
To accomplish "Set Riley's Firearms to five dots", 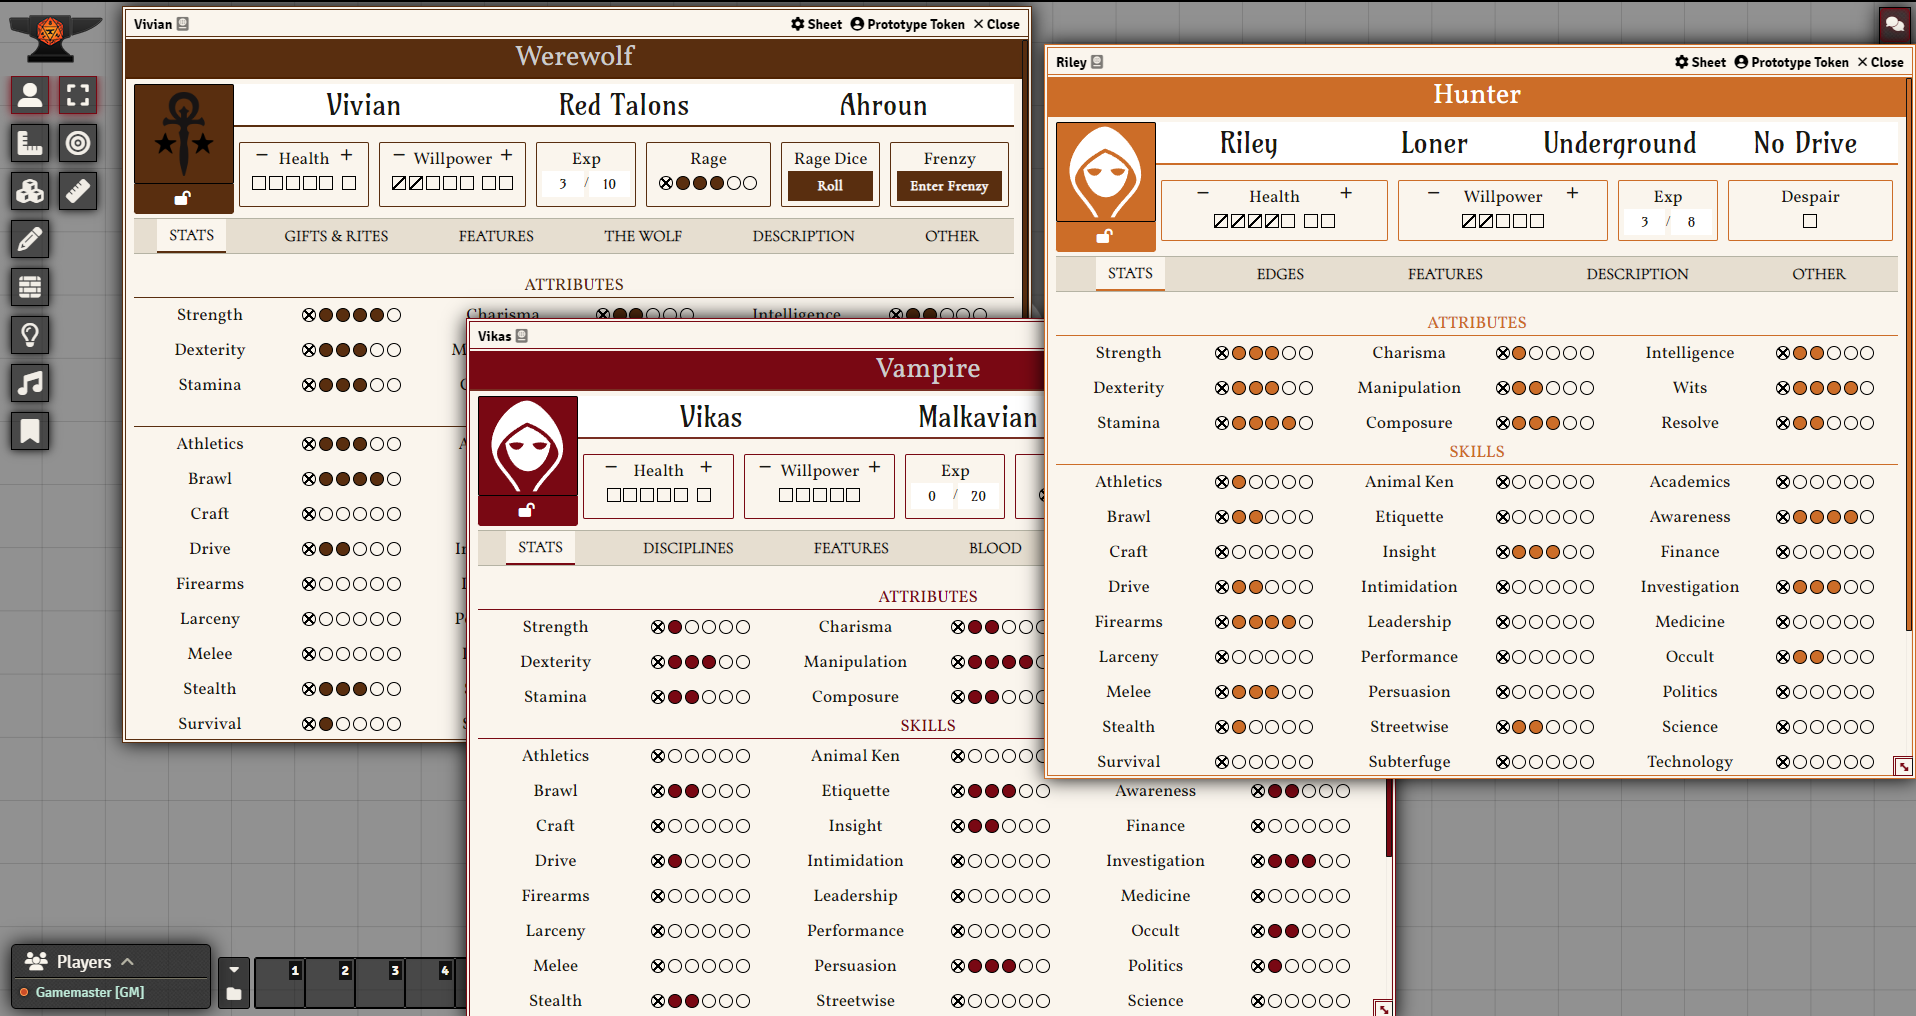I will [x=1305, y=622].
